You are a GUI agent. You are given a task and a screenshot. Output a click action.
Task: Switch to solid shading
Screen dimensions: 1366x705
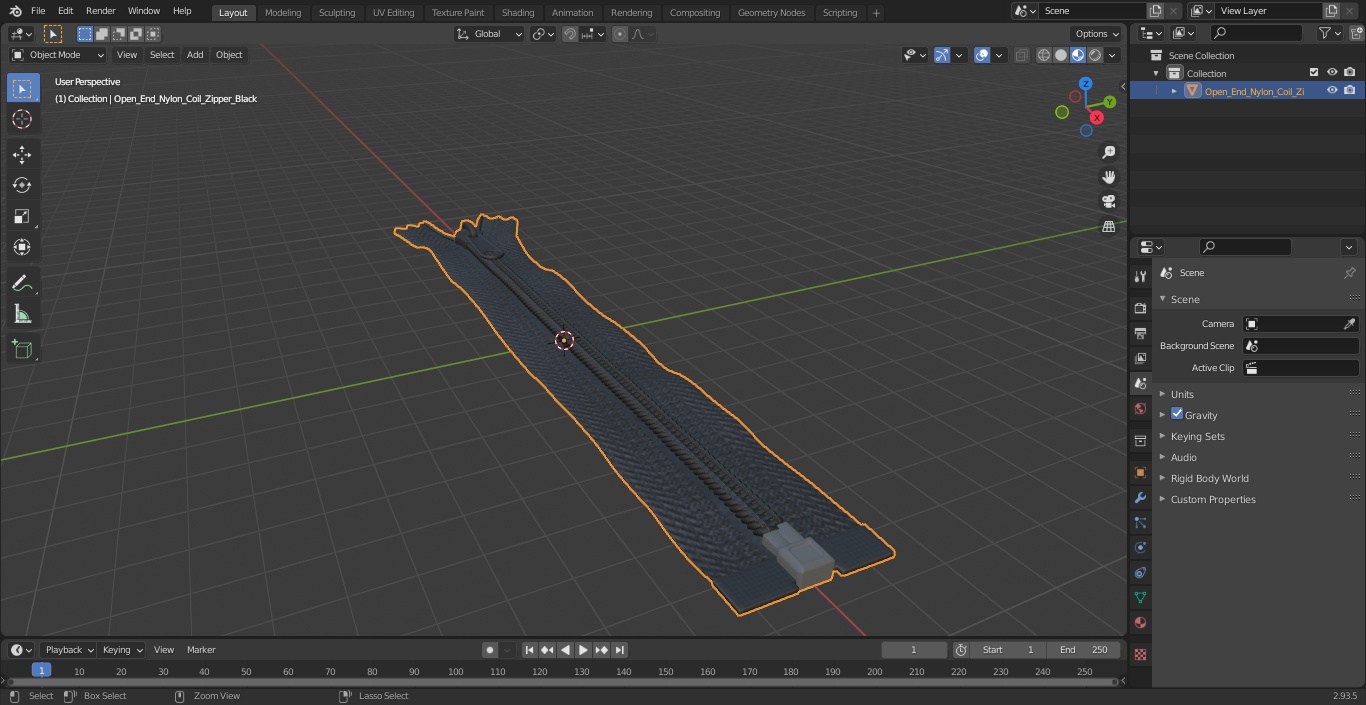click(1061, 55)
